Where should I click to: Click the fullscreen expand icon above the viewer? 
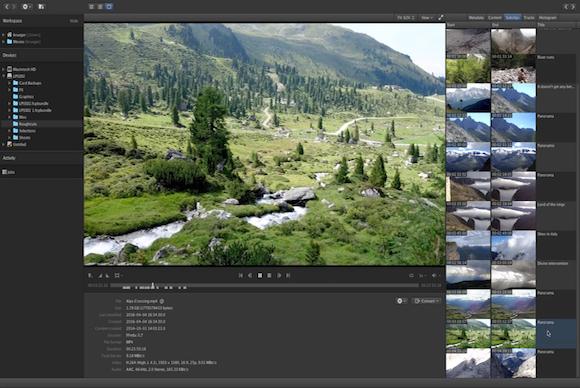(441, 17)
